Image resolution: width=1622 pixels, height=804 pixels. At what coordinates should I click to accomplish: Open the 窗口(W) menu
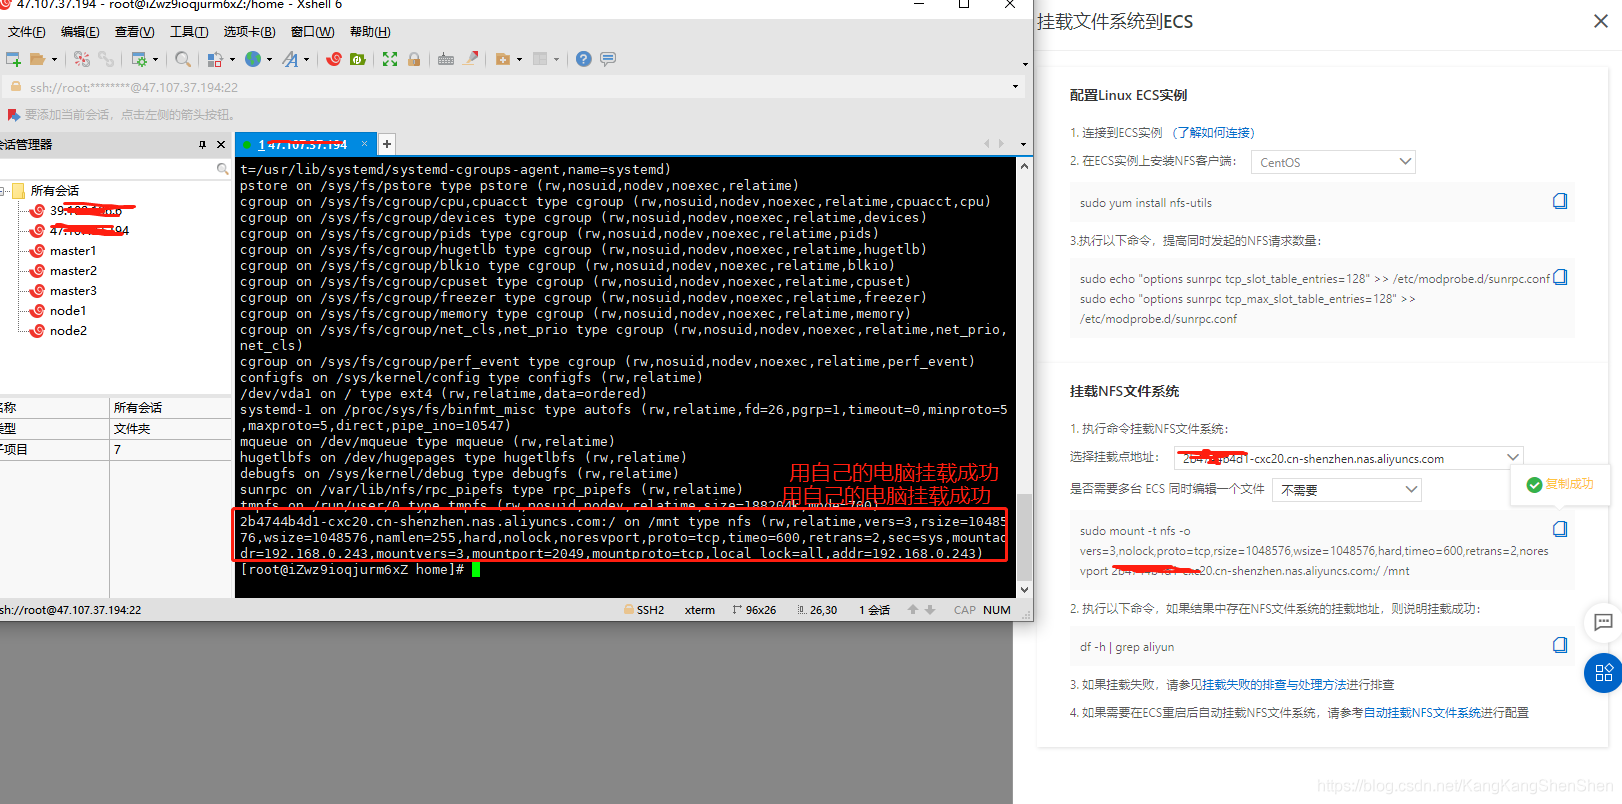312,32
